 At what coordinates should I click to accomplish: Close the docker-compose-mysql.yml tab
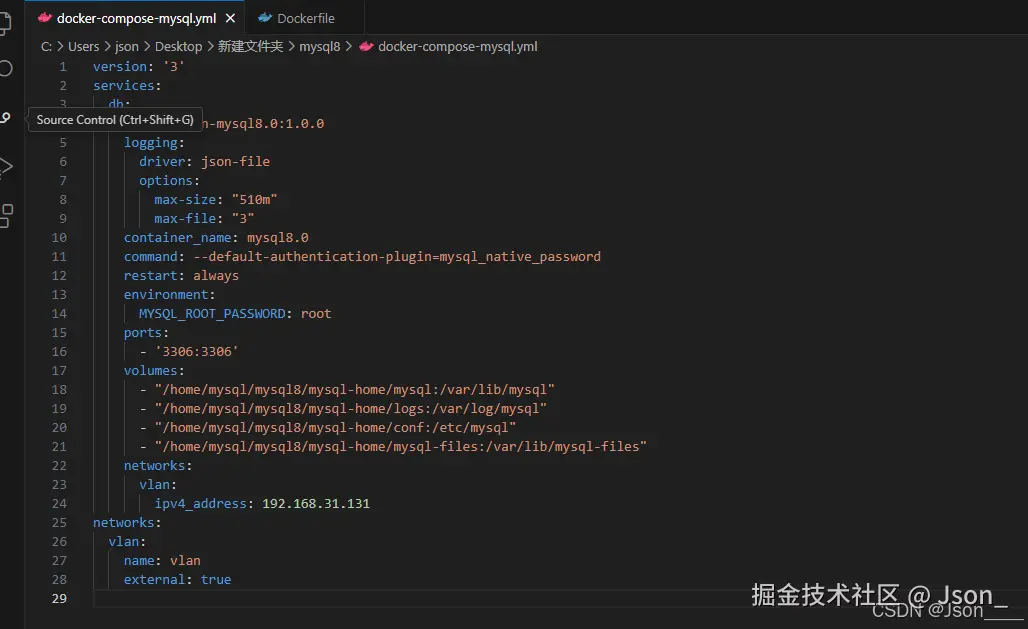[x=230, y=18]
